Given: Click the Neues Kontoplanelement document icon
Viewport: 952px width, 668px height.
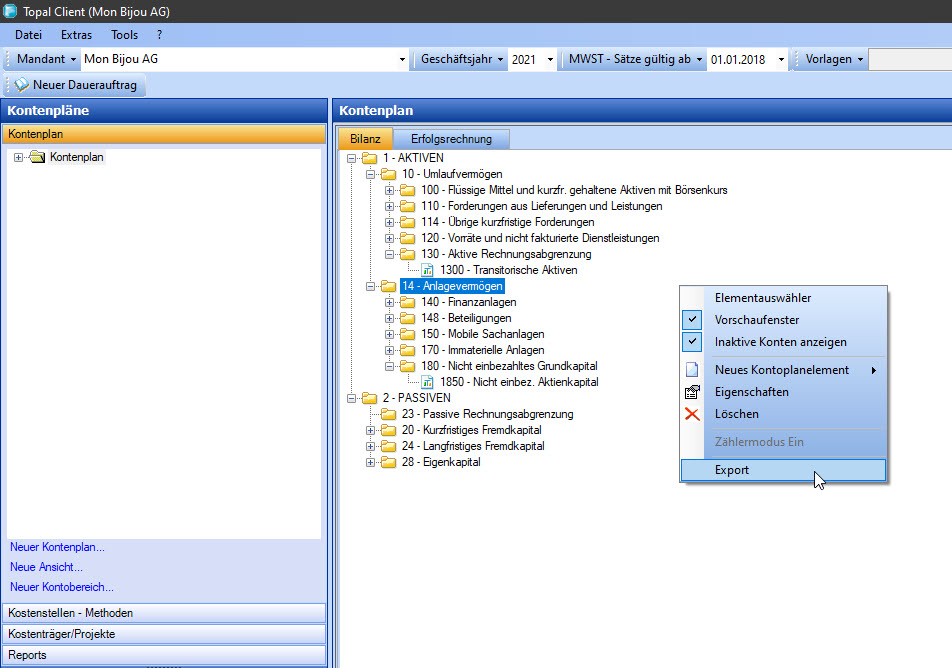Looking at the screenshot, I should [x=692, y=370].
